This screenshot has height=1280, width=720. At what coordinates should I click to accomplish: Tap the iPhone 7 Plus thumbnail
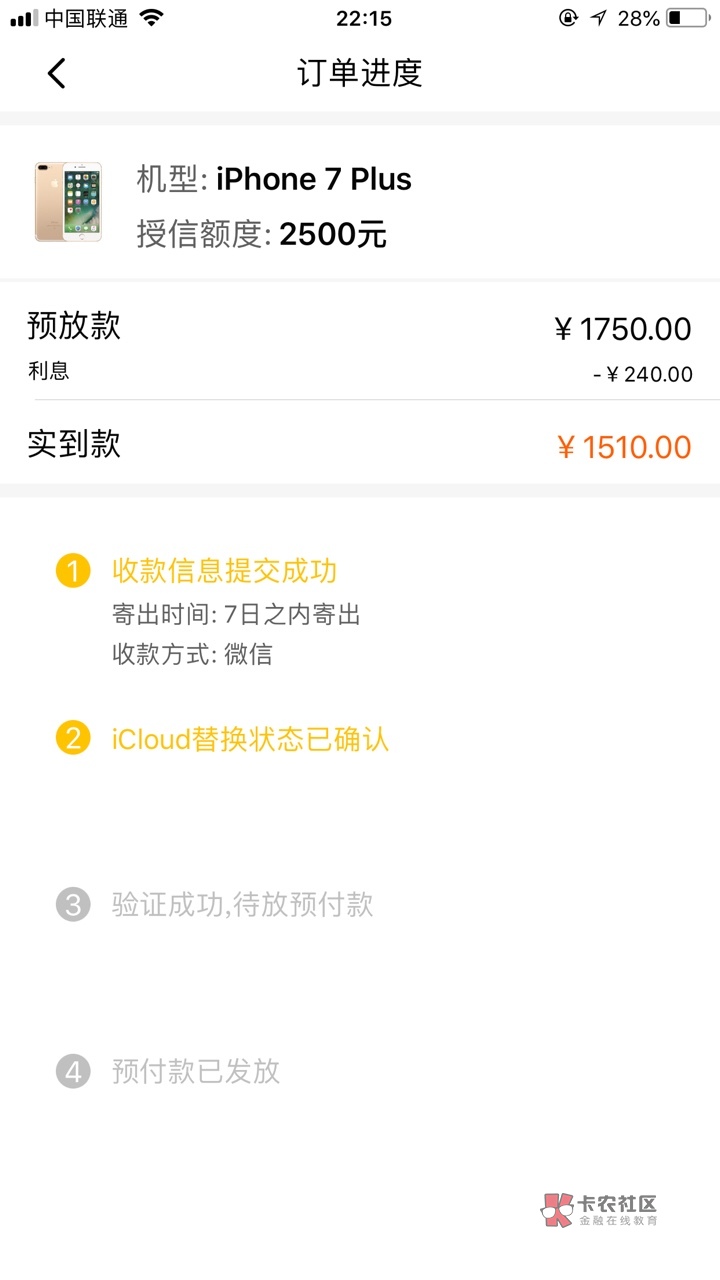tap(68, 201)
